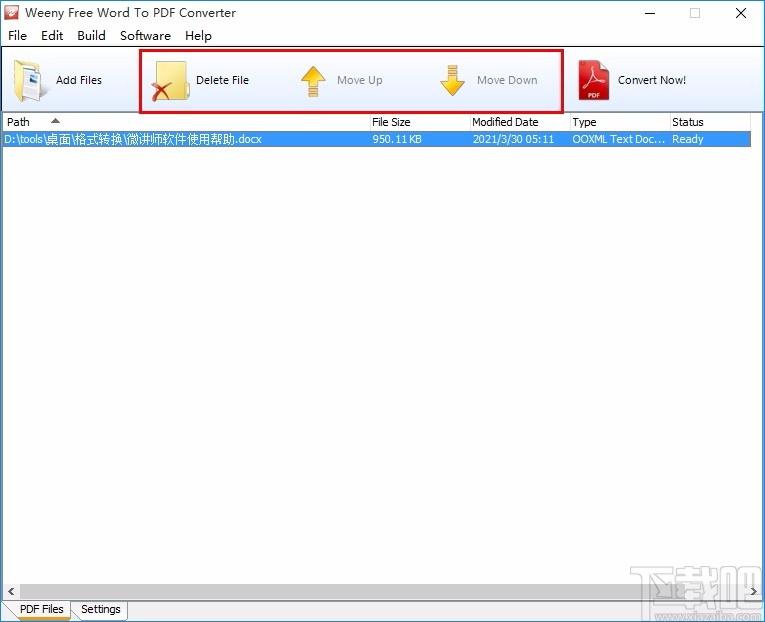Click the Add Files folder icon
The image size is (765, 622).
coord(29,81)
